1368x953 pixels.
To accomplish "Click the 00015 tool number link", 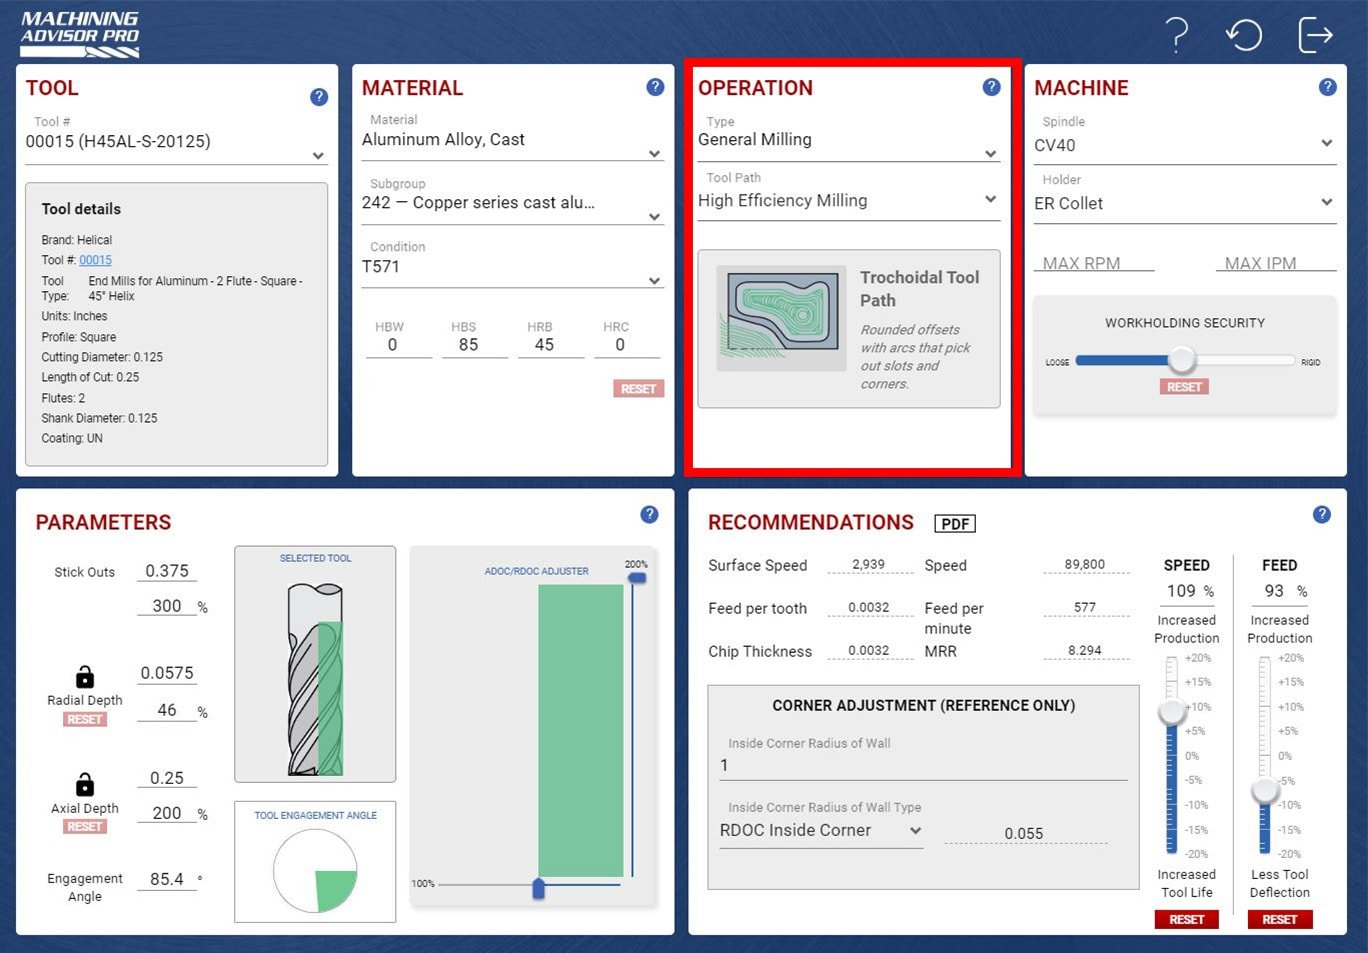I will (95, 260).
